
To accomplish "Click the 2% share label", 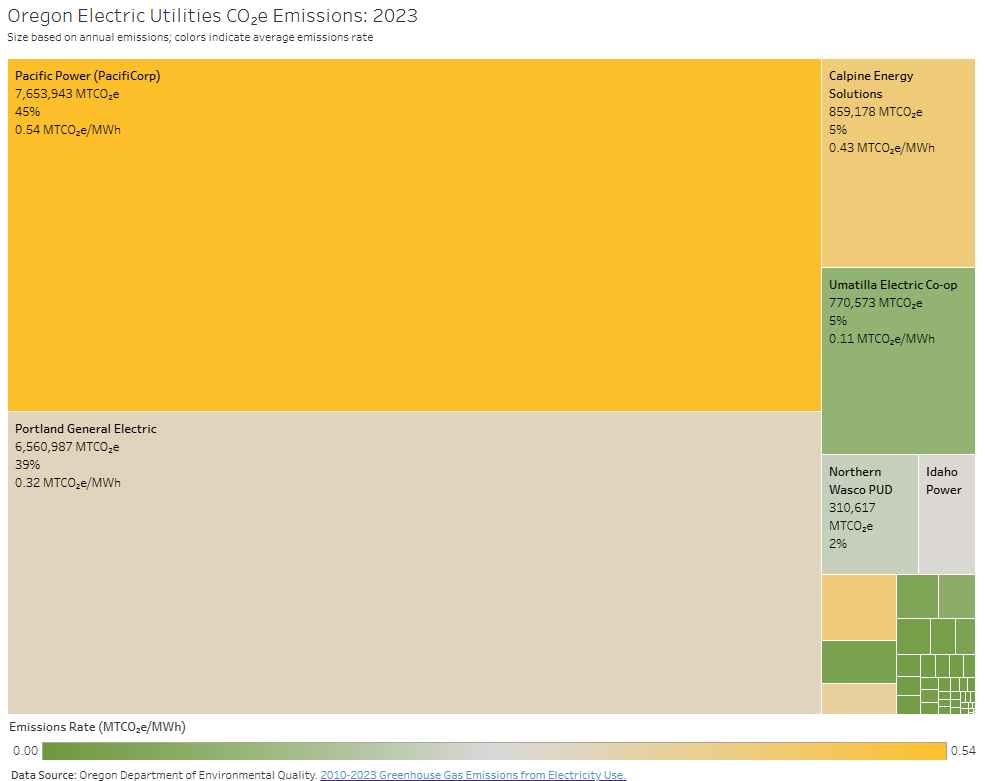I will [837, 544].
